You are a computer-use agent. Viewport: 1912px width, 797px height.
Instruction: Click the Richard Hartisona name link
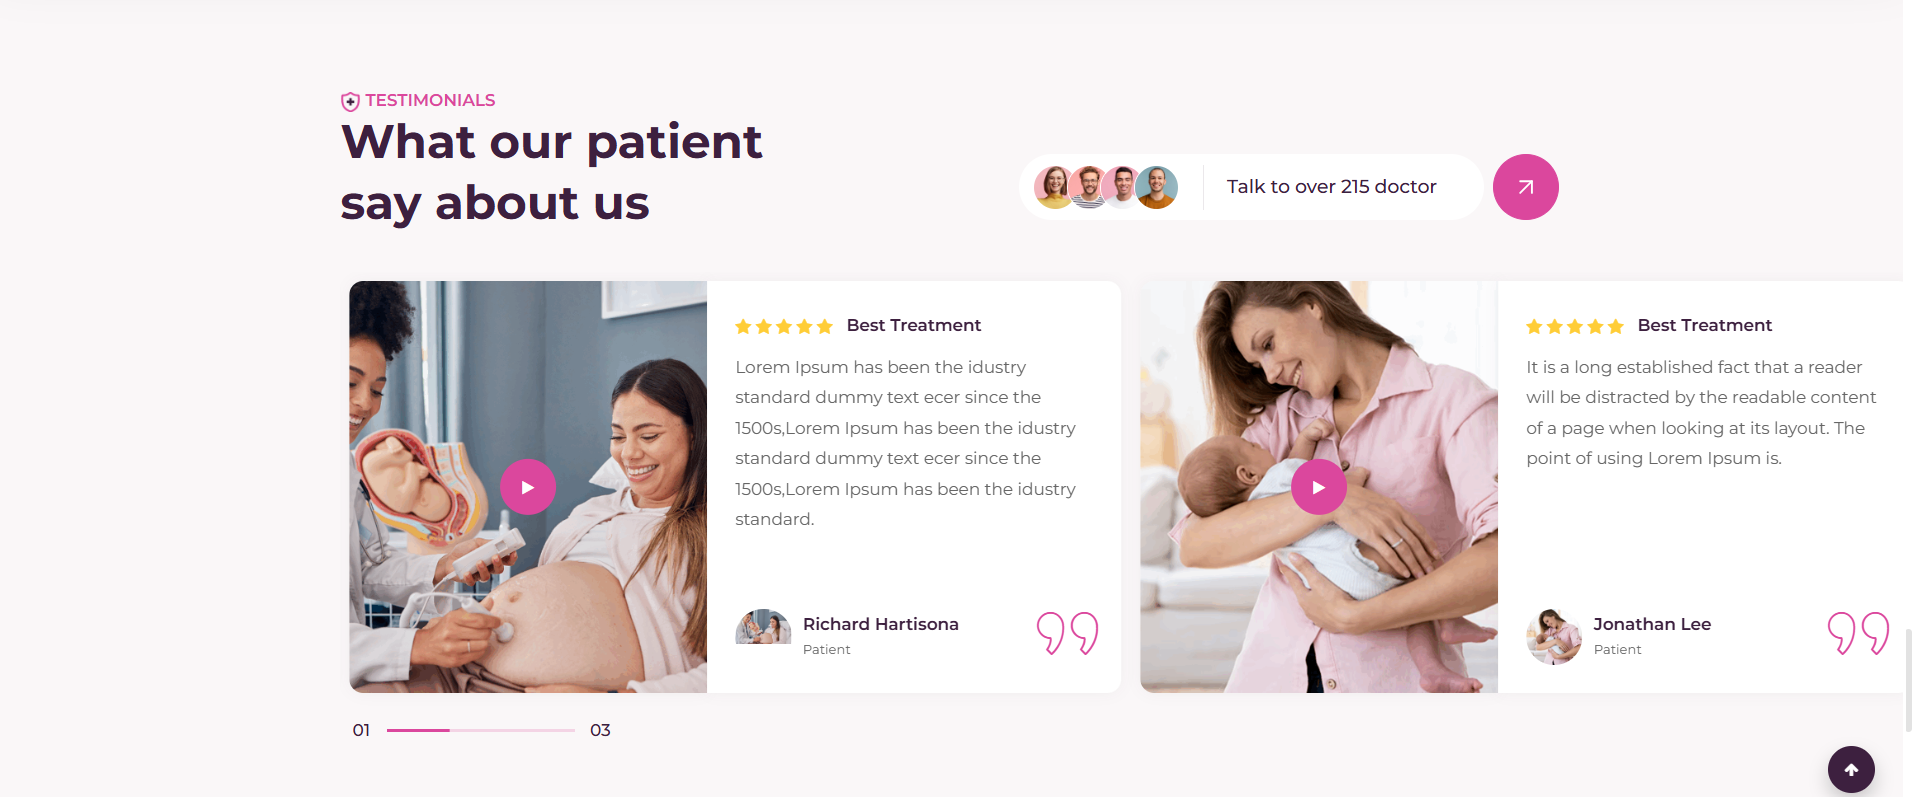(881, 624)
